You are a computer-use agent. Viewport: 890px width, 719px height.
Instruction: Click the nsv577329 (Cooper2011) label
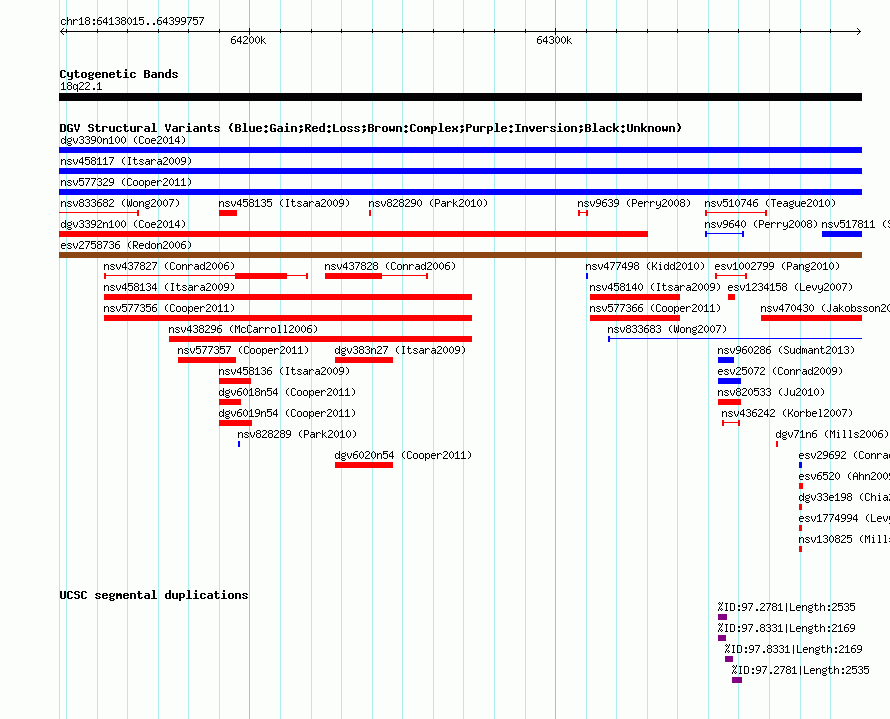pyautogui.click(x=126, y=182)
